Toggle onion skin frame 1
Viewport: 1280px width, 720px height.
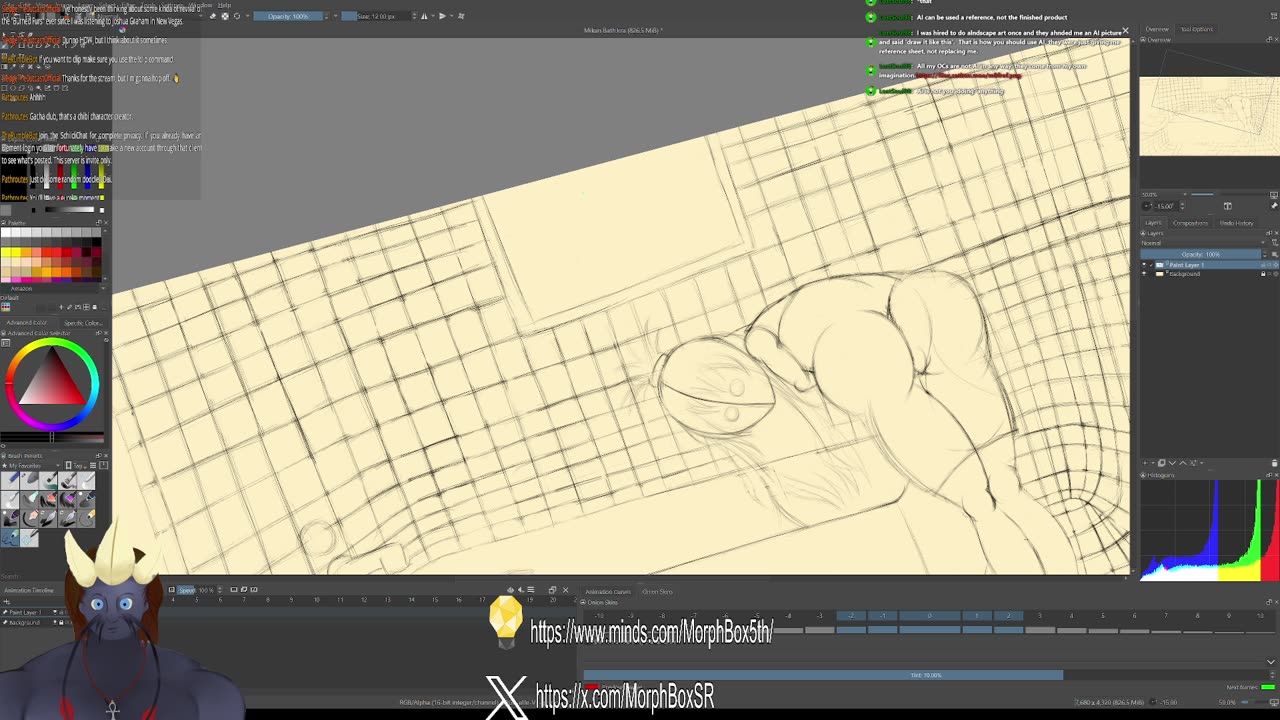point(977,616)
